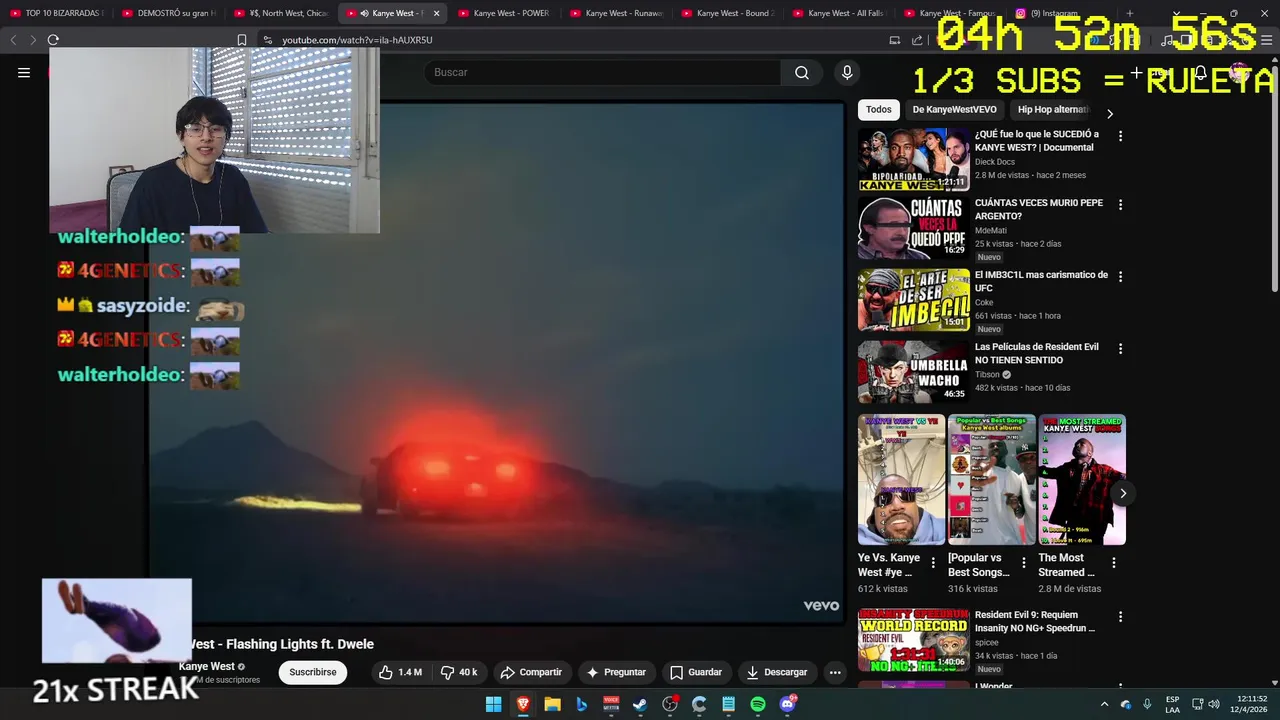Click the search magnifier button
Image resolution: width=1280 pixels, height=720 pixels.
coord(802,72)
